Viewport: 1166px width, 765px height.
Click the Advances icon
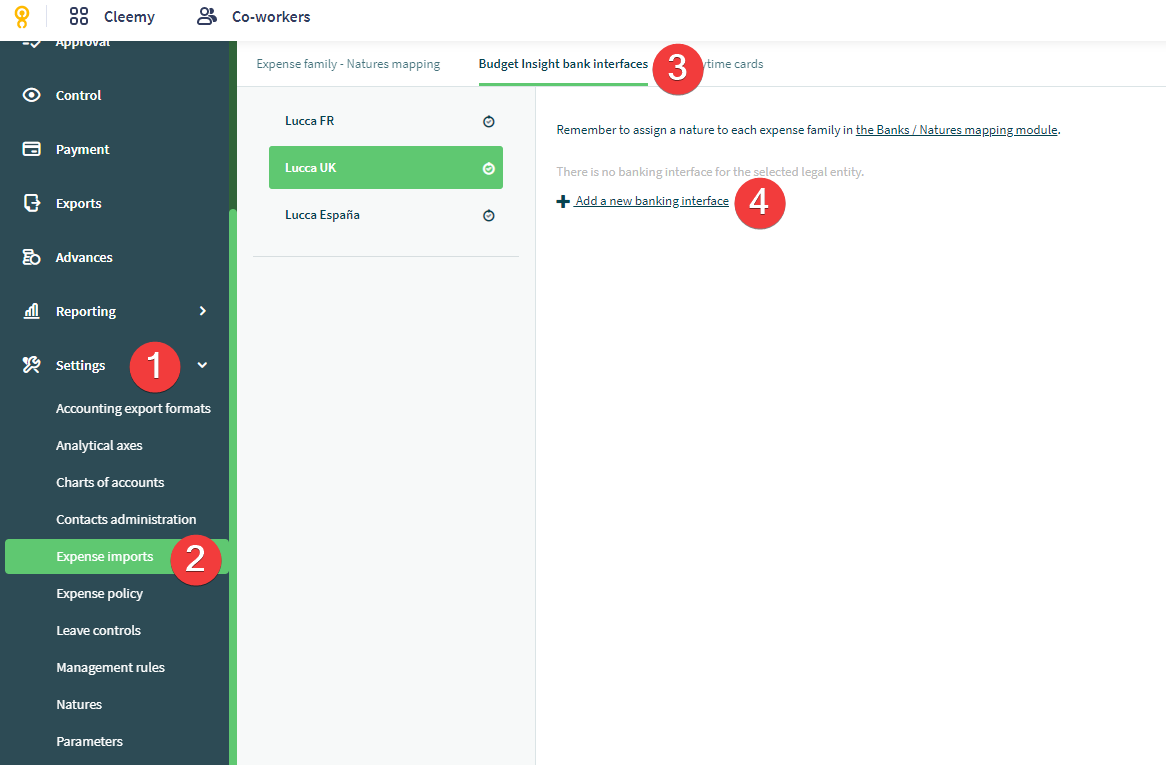coord(31,257)
